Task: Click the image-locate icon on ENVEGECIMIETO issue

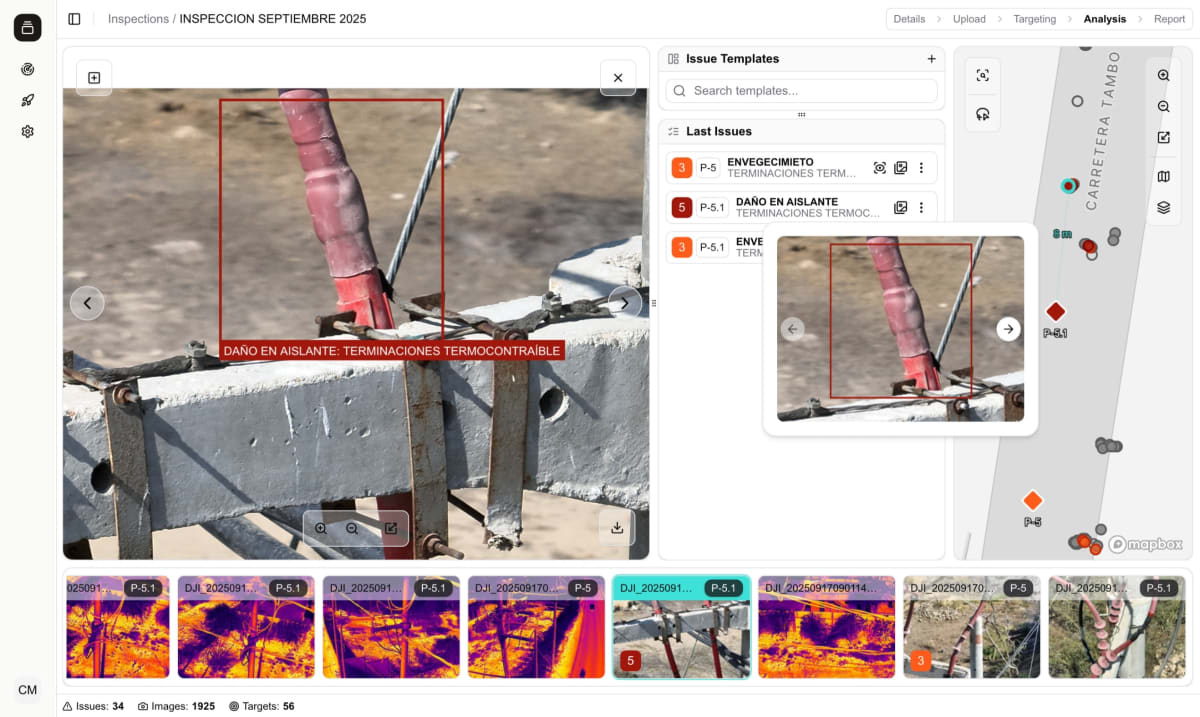Action: coord(879,167)
